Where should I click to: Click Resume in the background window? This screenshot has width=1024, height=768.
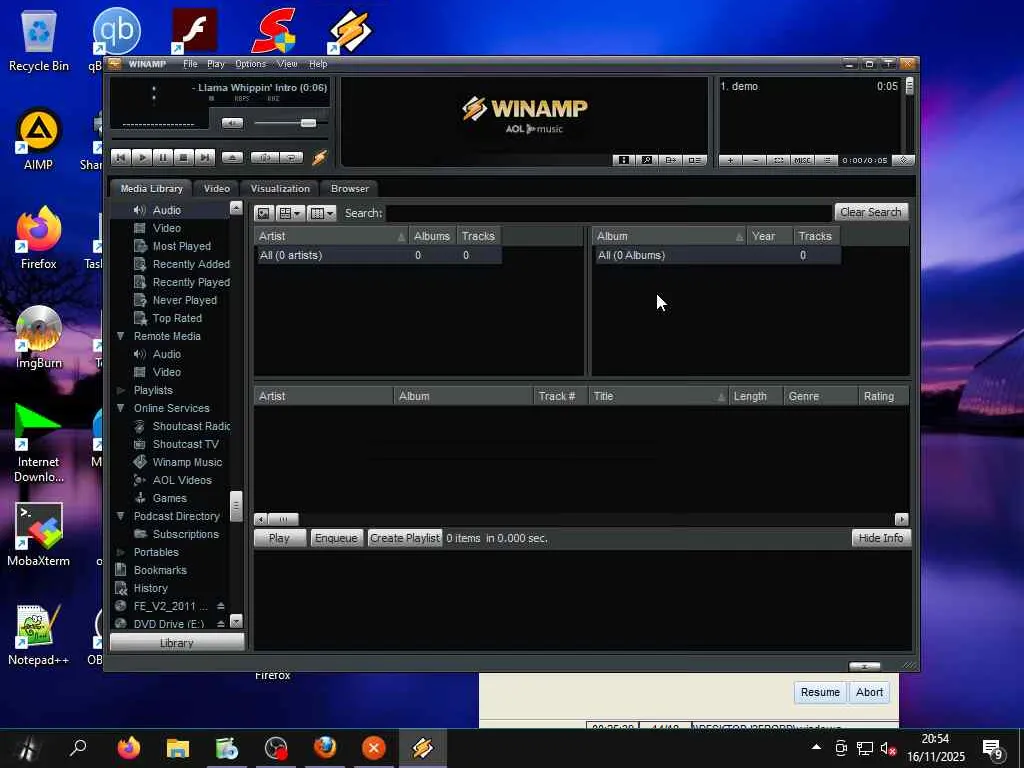click(x=820, y=692)
